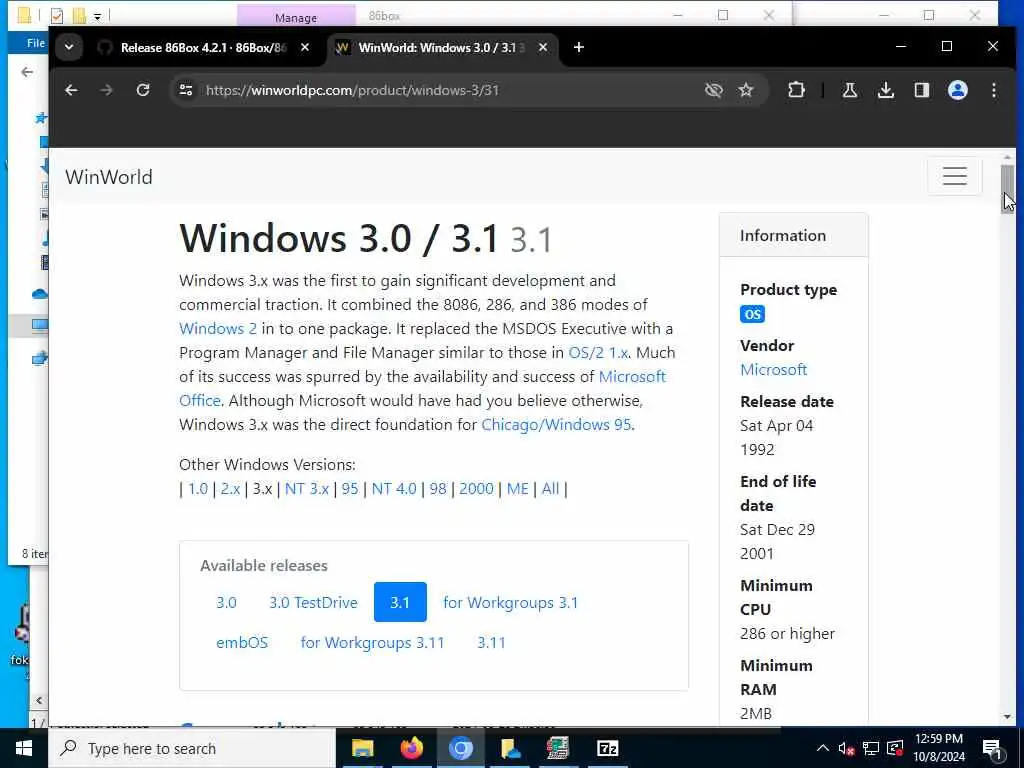
Task: Open a new browser tab
Action: tap(579, 47)
